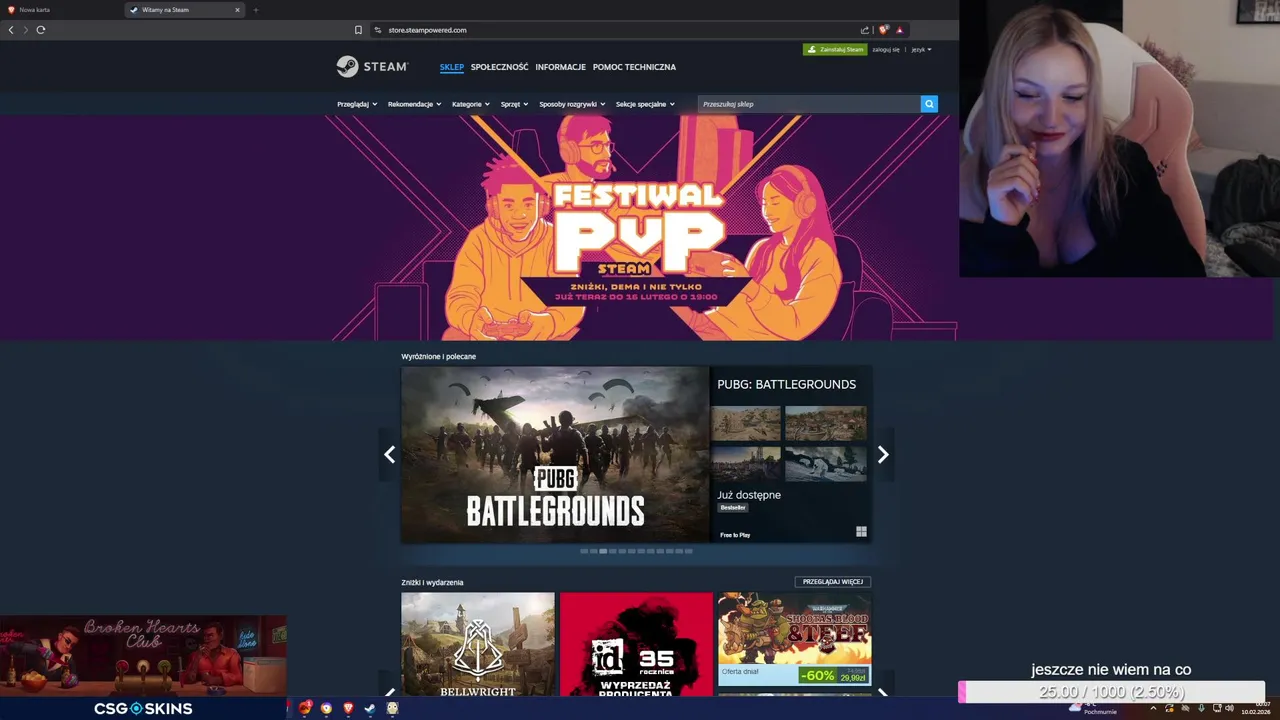Viewport: 1280px width, 720px height.
Task: Click the -60% discount badge
Action: tap(817, 676)
